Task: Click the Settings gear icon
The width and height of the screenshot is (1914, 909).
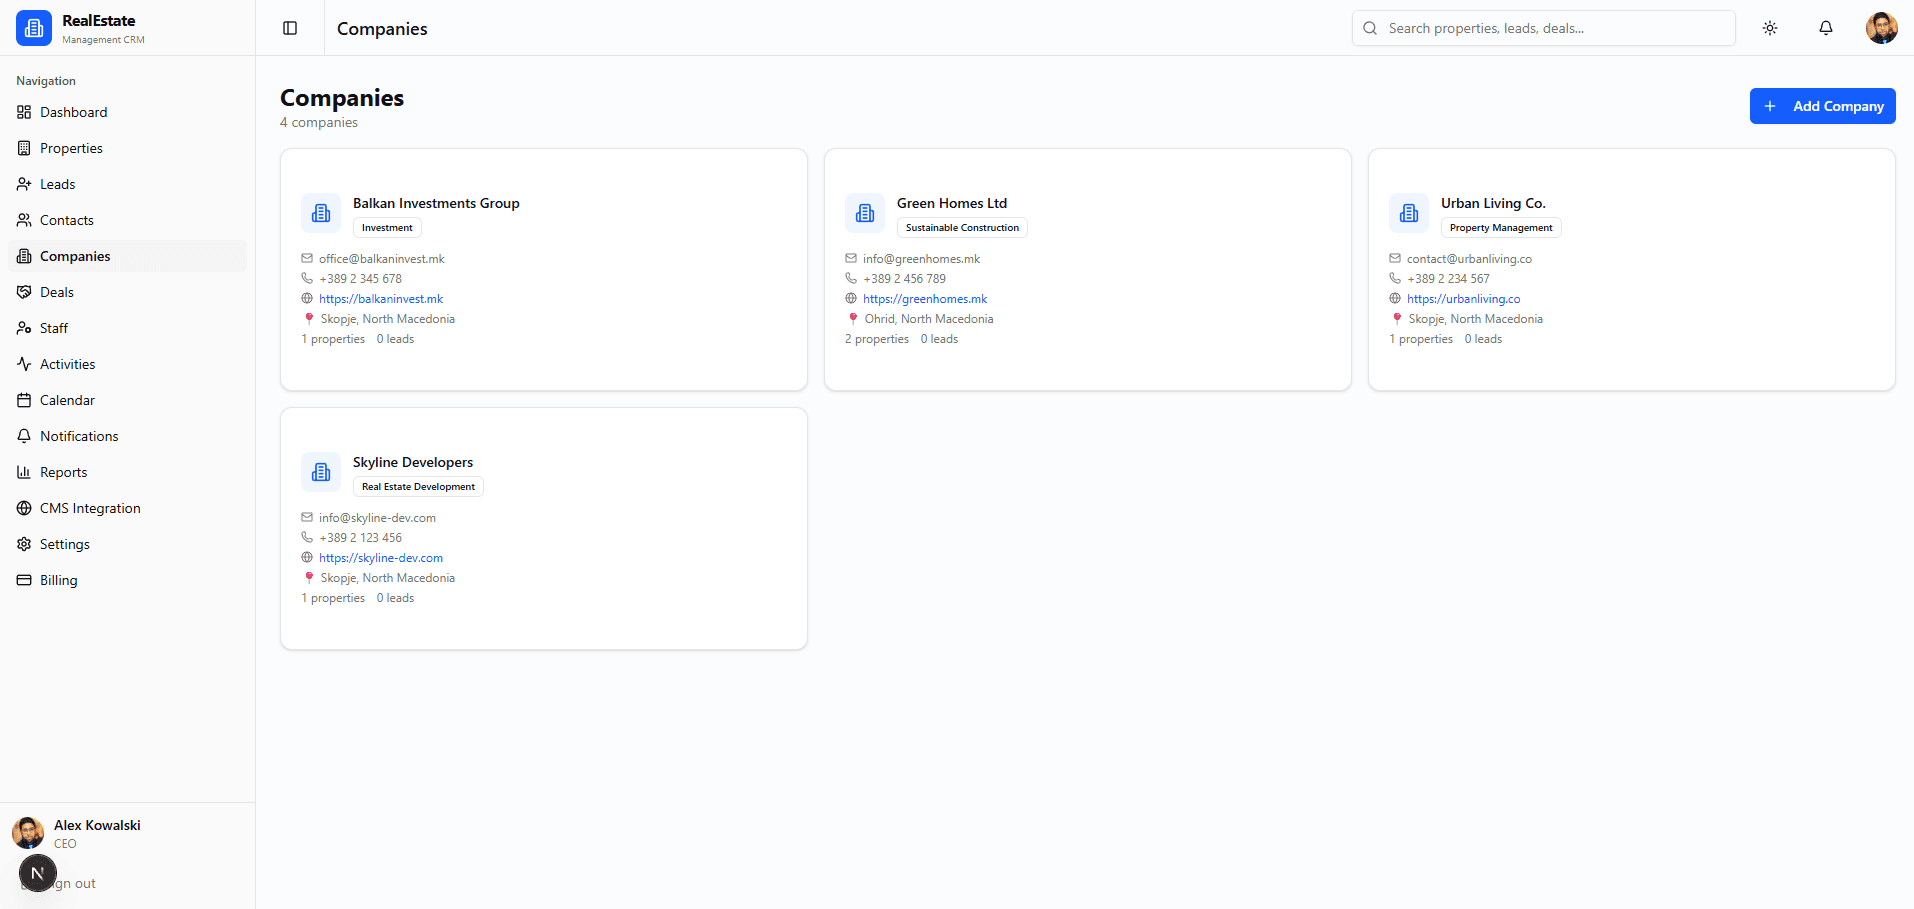Action: (x=24, y=544)
